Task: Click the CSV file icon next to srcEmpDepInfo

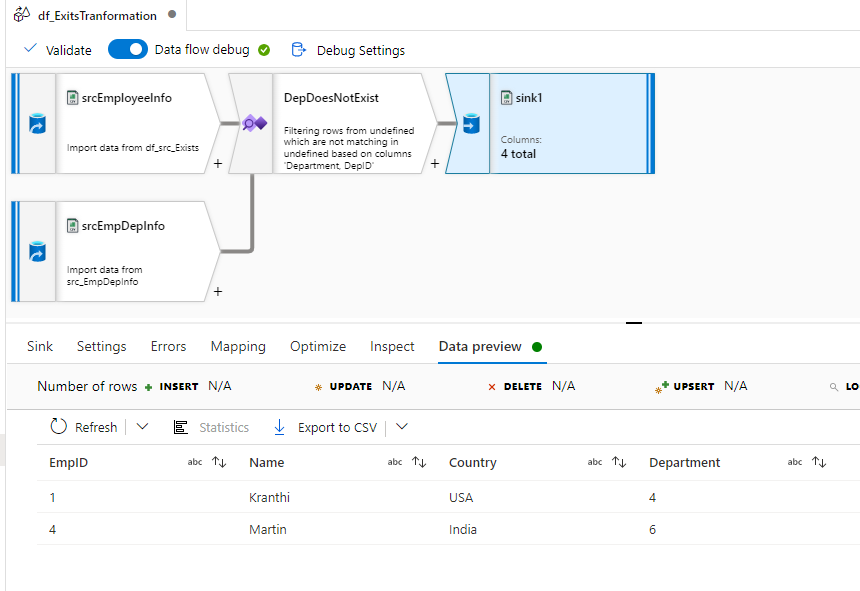Action: [x=72, y=225]
